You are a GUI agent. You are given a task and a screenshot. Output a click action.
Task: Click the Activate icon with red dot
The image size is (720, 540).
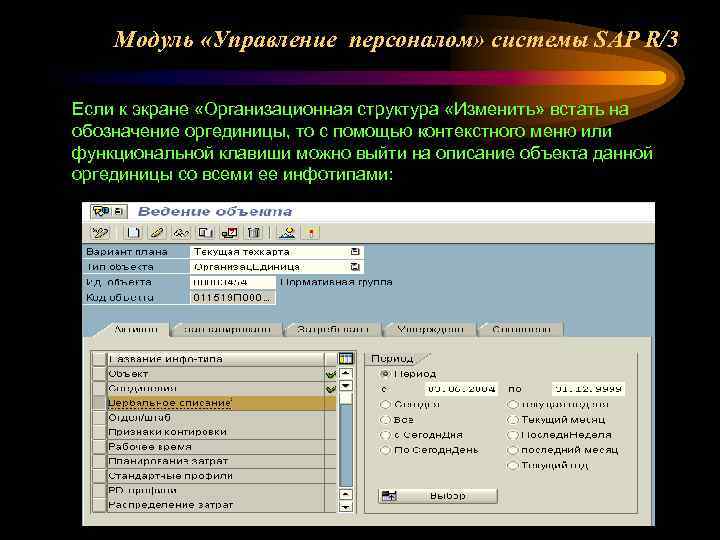(x=311, y=233)
